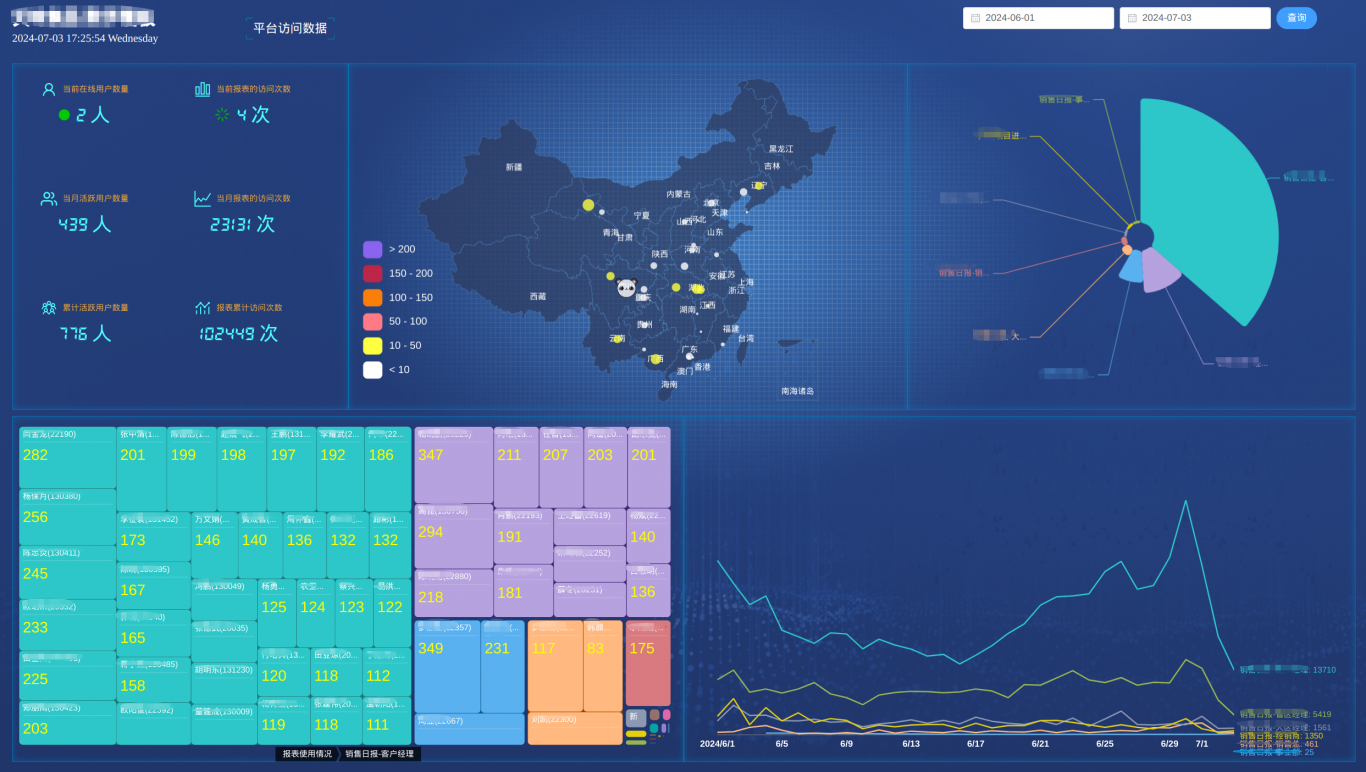The width and height of the screenshot is (1366, 772).
Task: Click the teal treemap tile with value 282
Action: pos(68,458)
